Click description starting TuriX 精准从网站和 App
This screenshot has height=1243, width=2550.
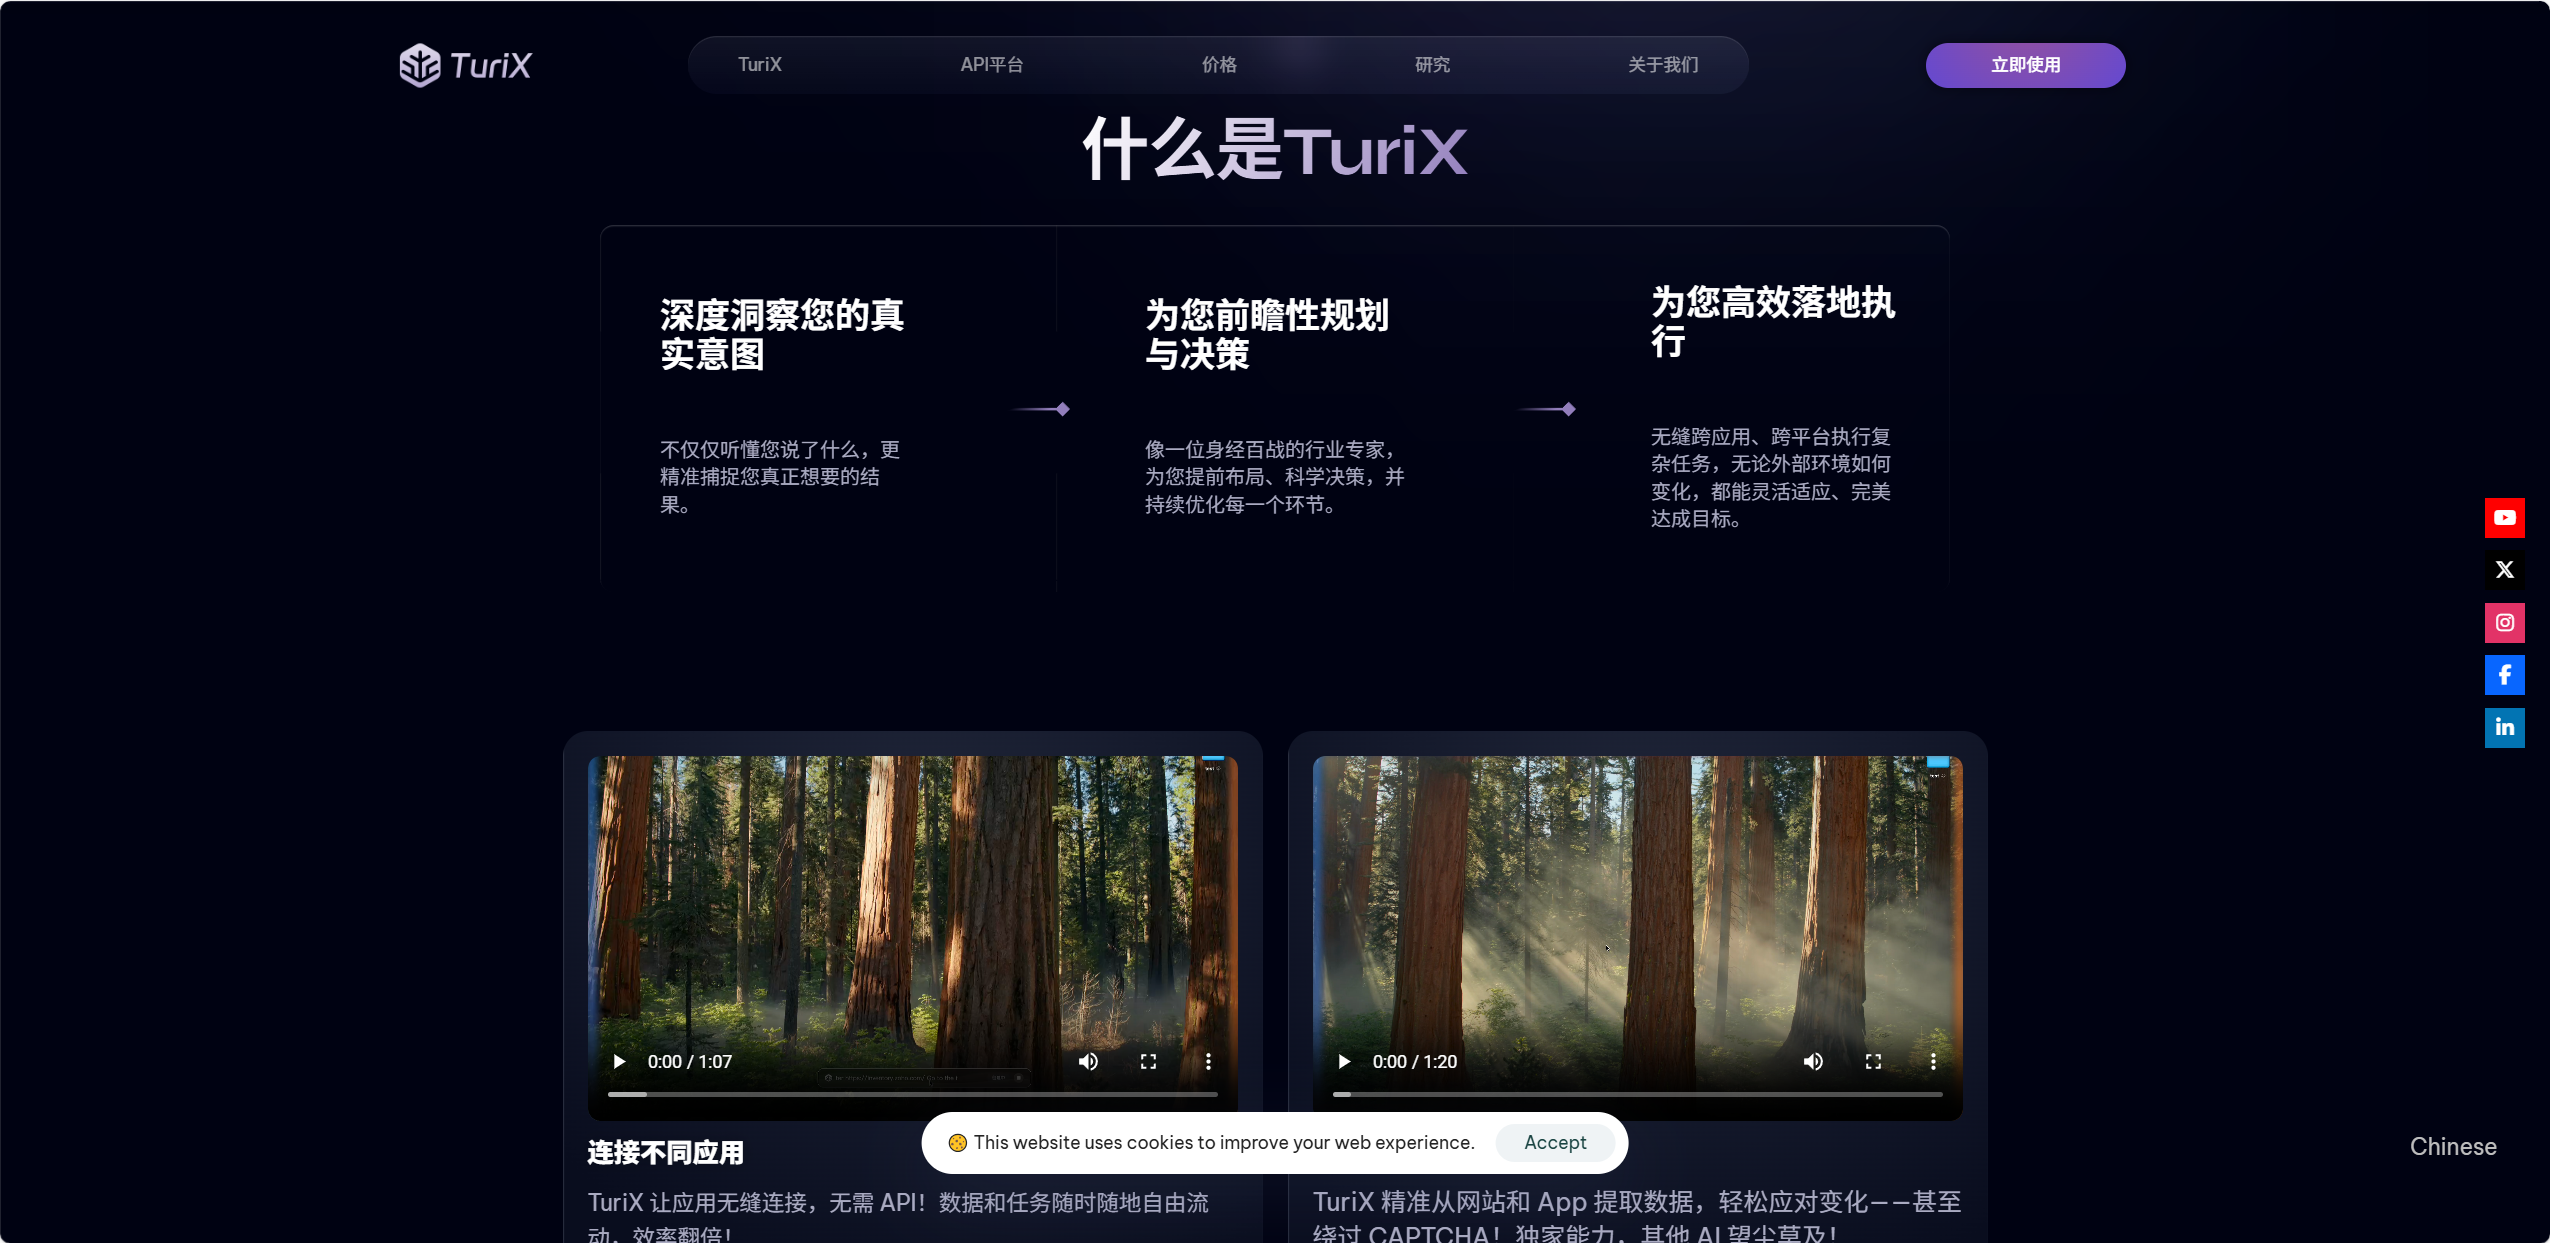coord(1637,1217)
